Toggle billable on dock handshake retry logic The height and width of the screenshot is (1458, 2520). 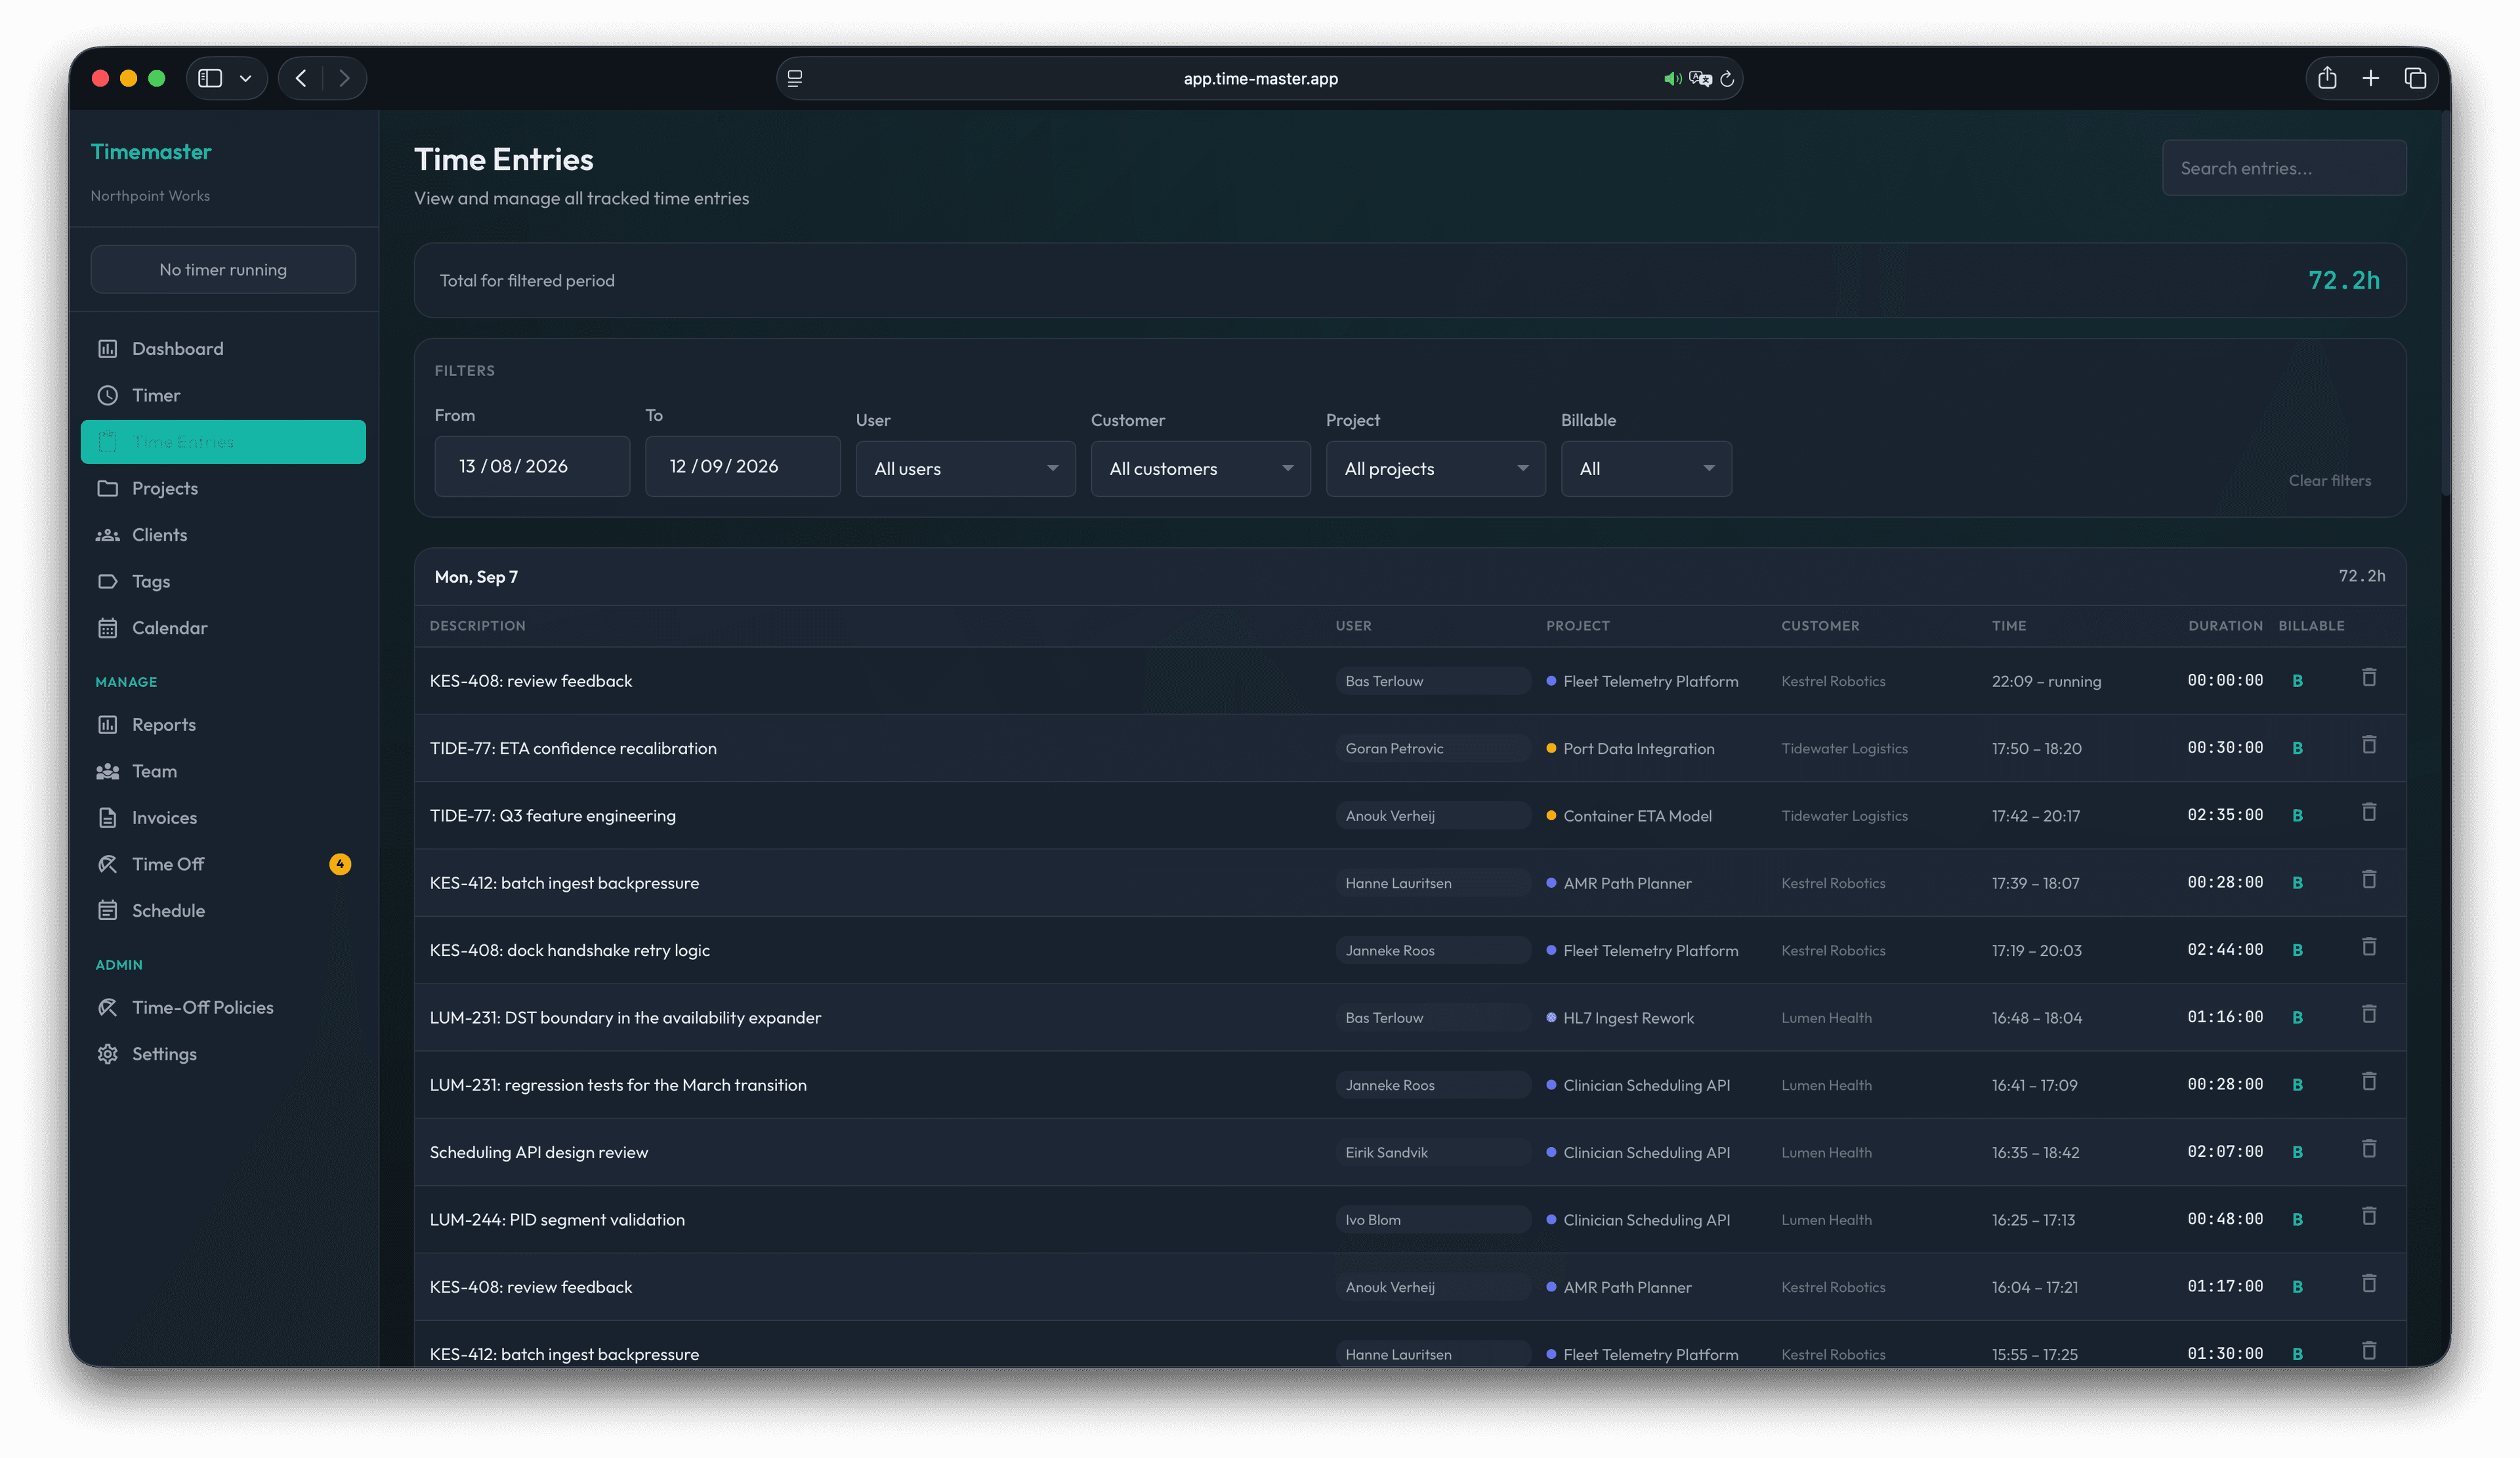pyautogui.click(x=2297, y=950)
